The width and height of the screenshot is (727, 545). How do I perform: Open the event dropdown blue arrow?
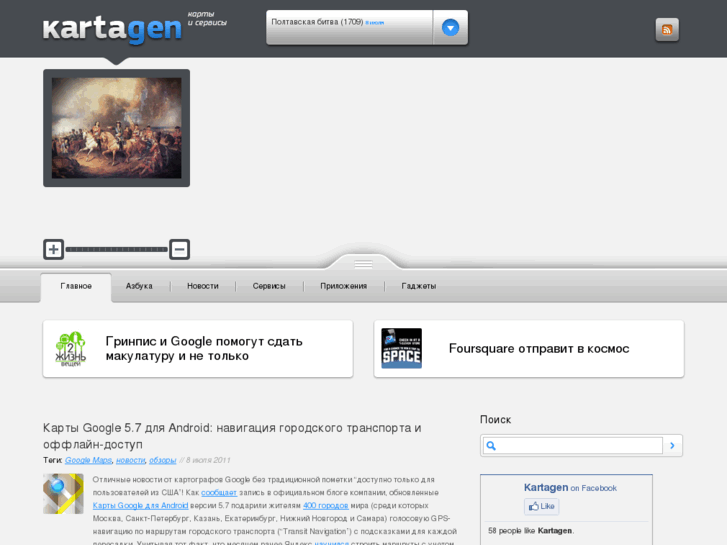point(450,28)
